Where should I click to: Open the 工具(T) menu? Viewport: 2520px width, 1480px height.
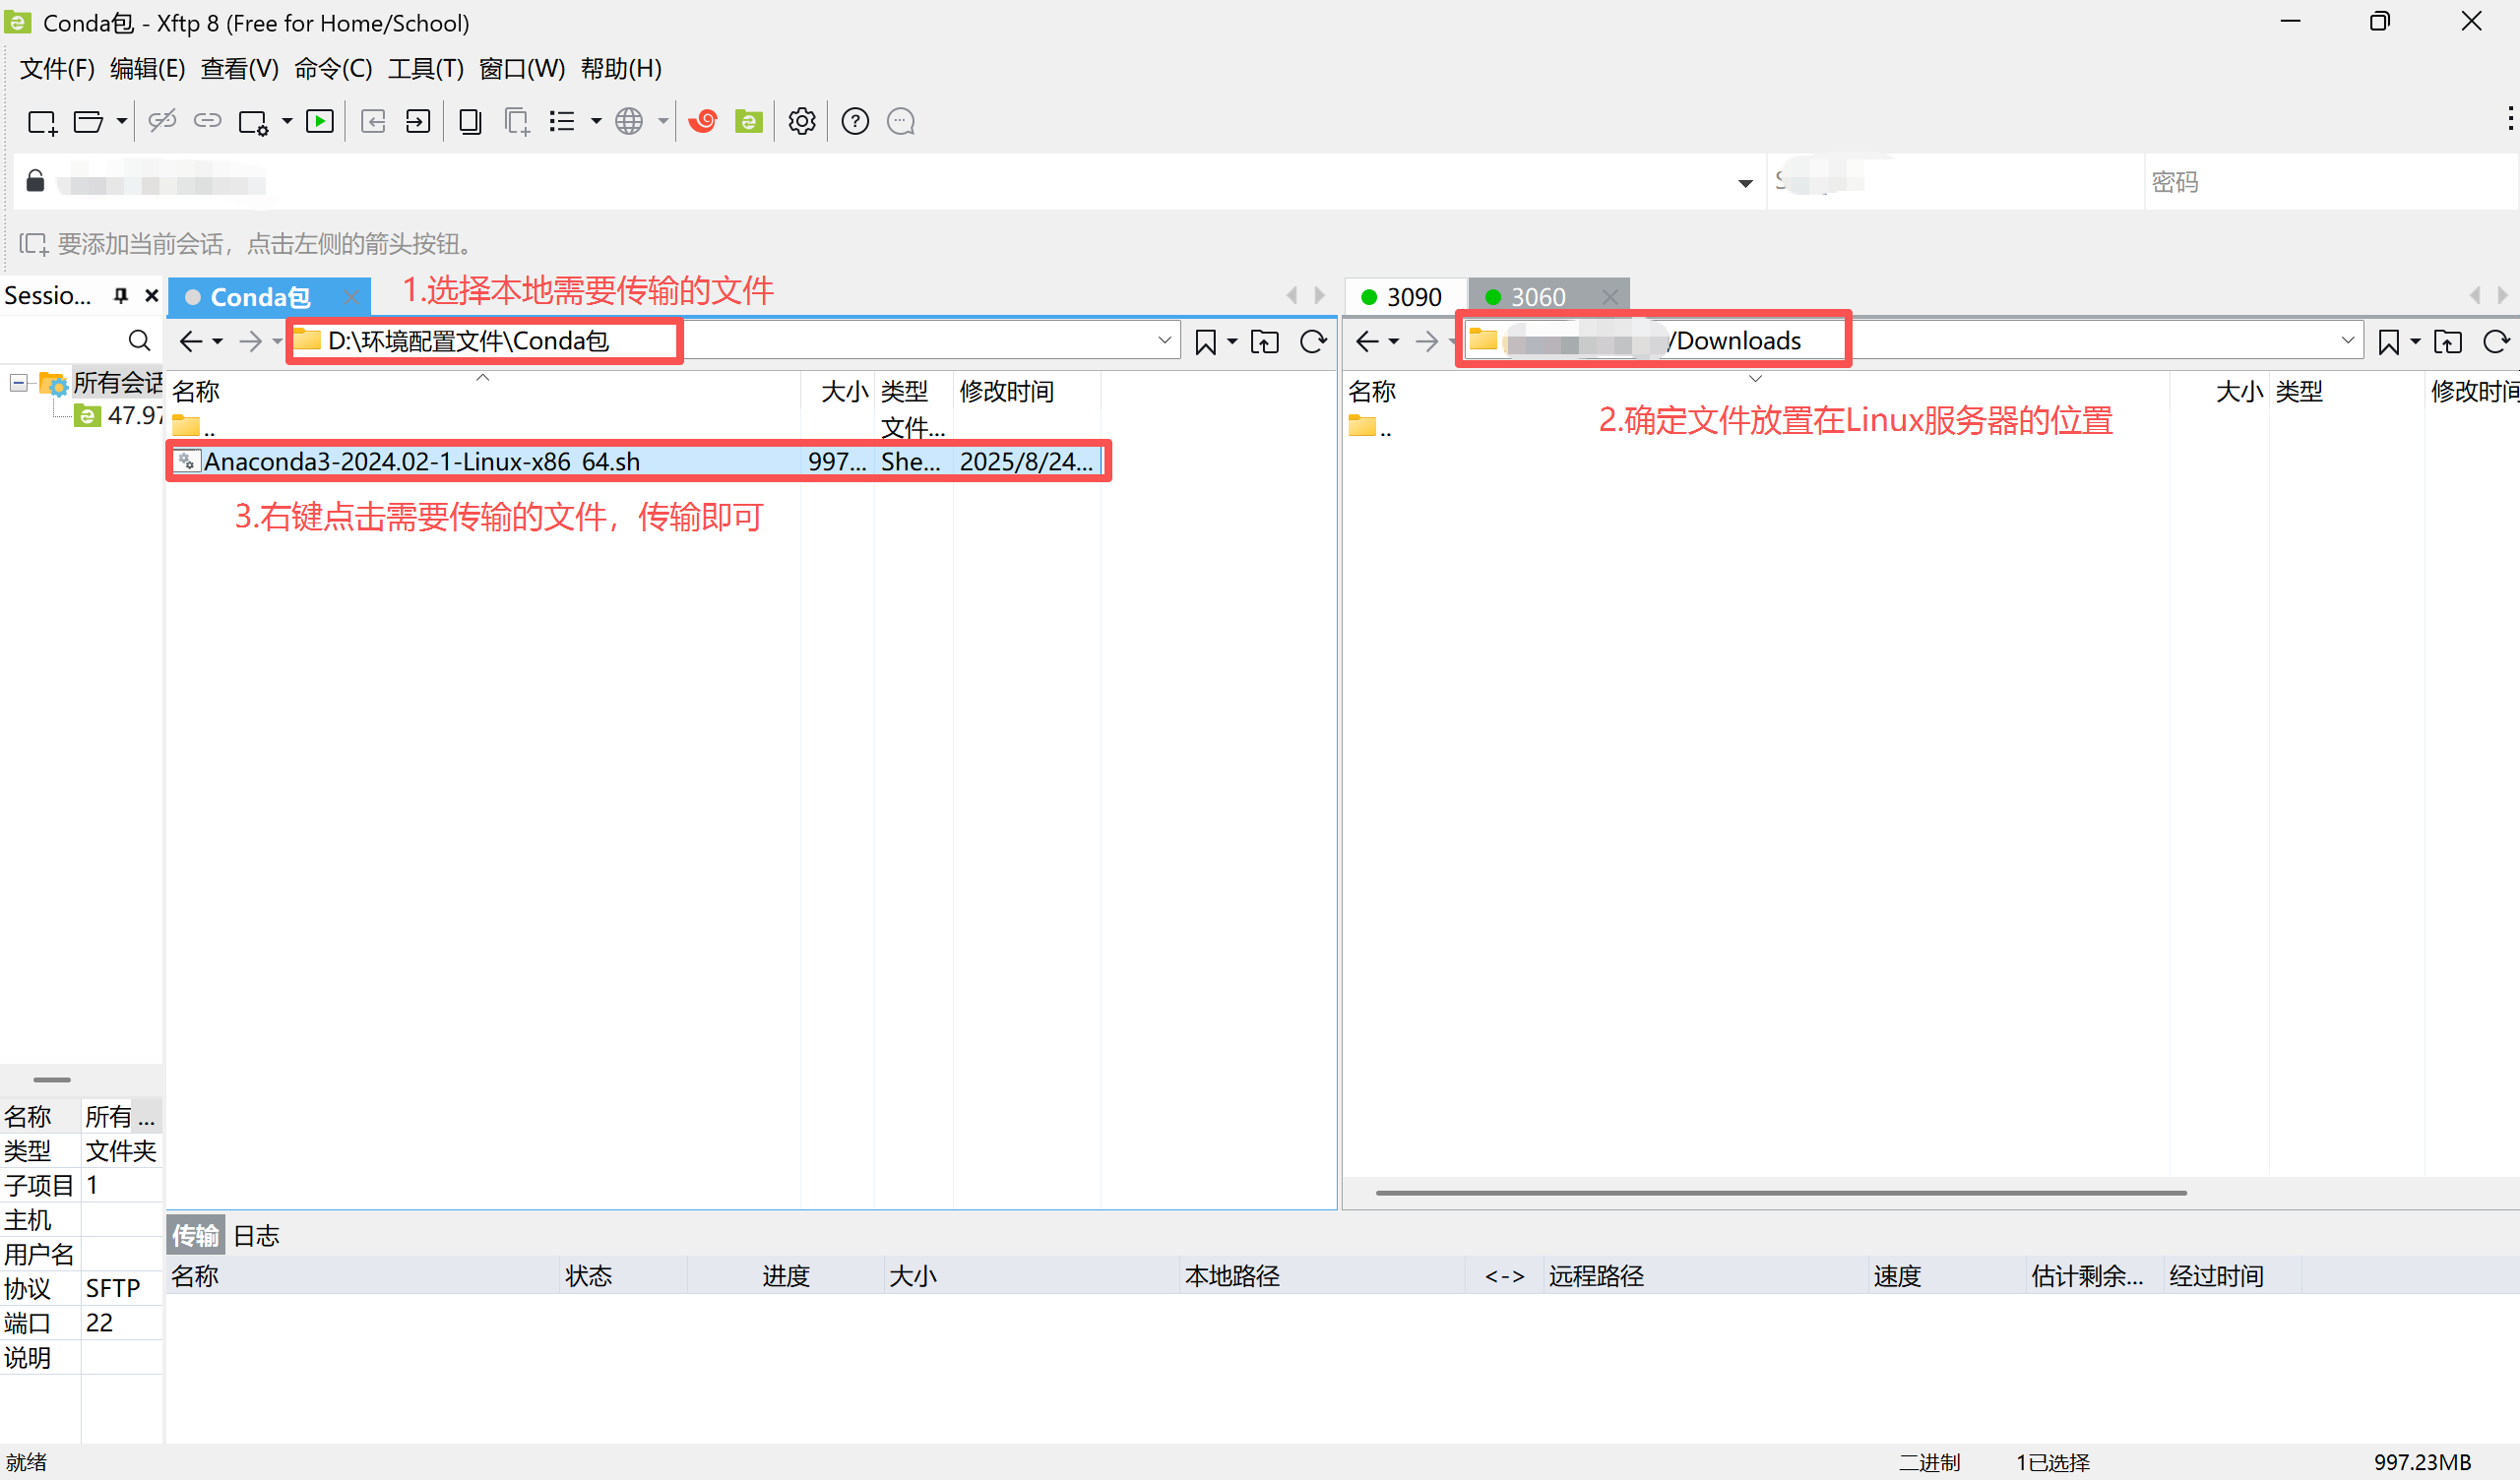(x=425, y=68)
